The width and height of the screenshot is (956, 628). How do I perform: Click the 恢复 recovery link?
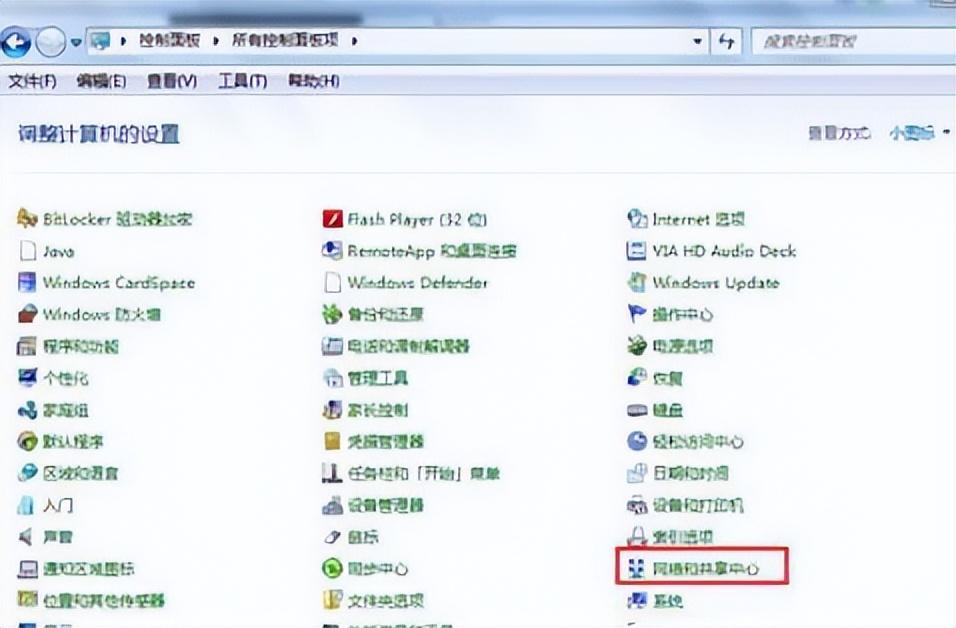coord(668,379)
